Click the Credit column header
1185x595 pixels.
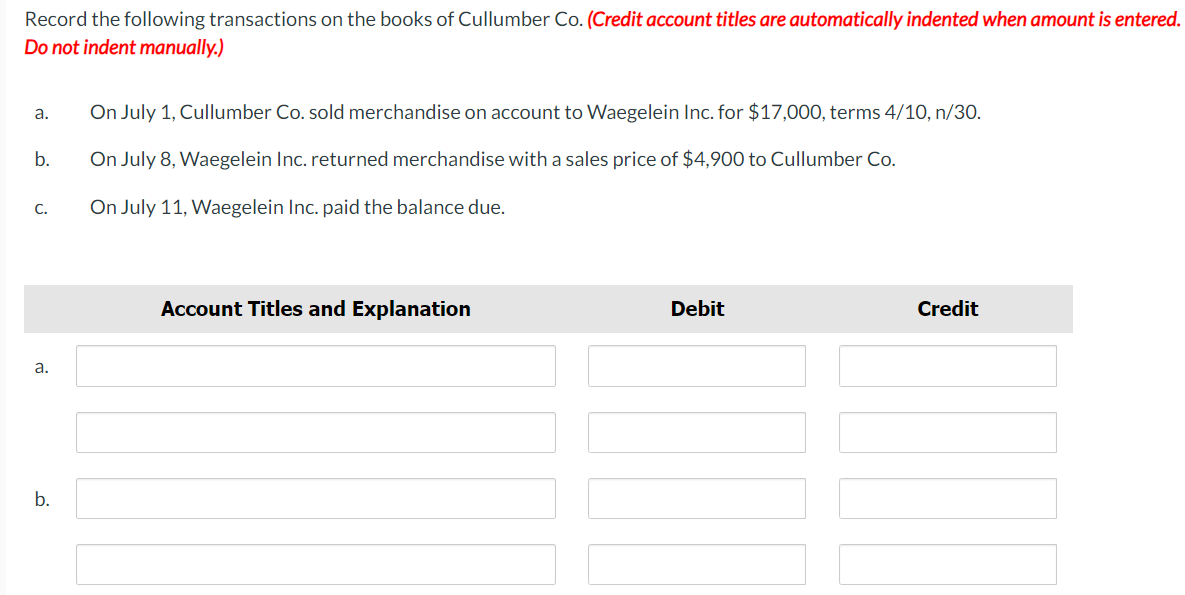(947, 309)
